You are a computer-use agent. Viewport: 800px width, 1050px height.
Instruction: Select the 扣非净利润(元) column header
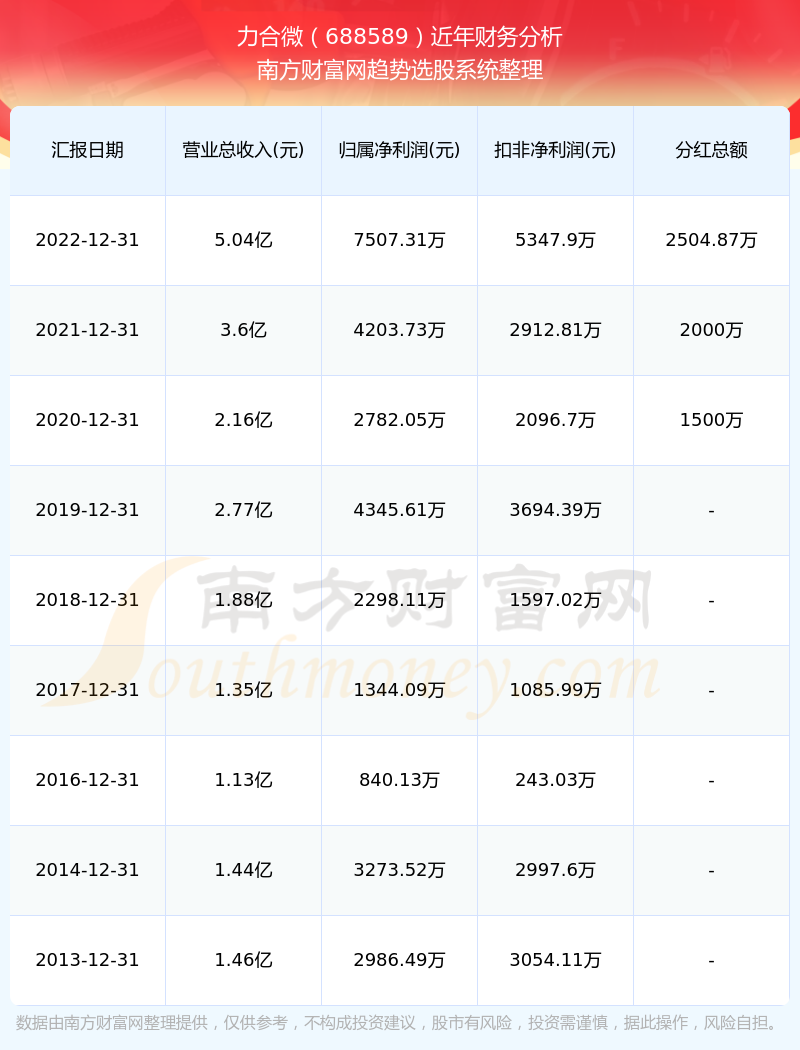[x=556, y=150]
